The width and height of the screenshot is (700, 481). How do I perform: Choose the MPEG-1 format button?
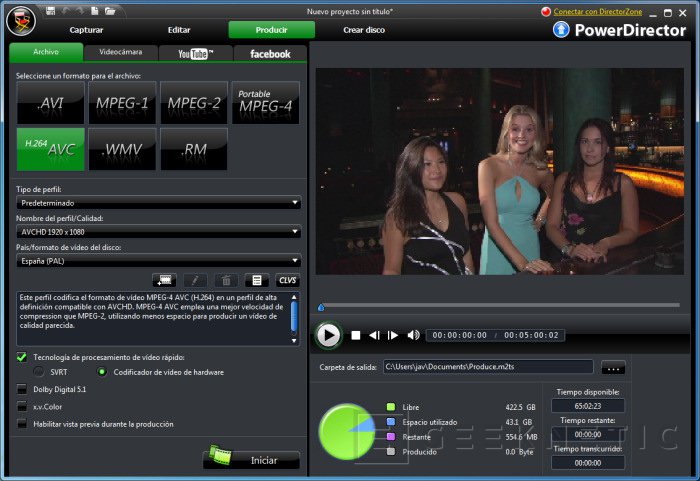tap(122, 103)
